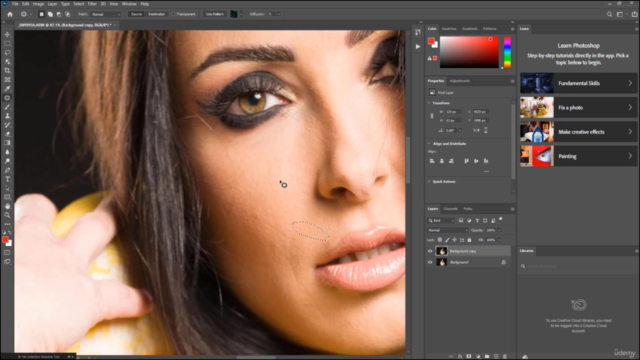This screenshot has height=360, width=640.
Task: Select the Gradient tool
Action: (x=7, y=143)
